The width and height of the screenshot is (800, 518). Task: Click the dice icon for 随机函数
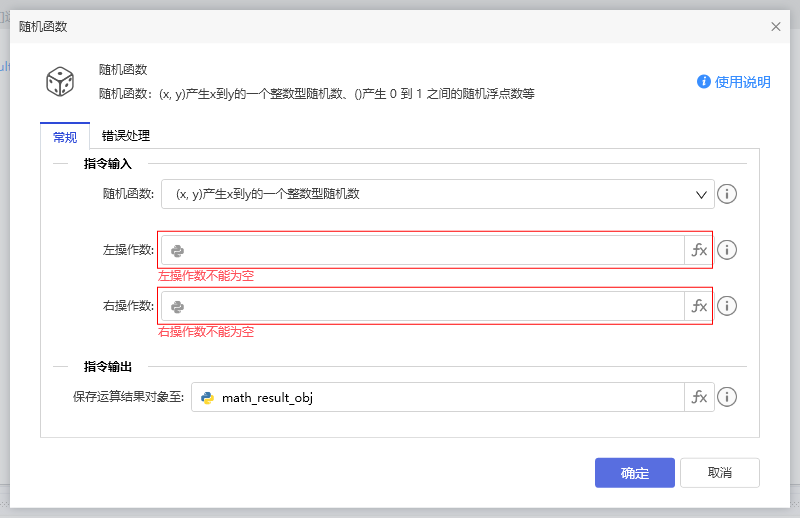coord(60,81)
